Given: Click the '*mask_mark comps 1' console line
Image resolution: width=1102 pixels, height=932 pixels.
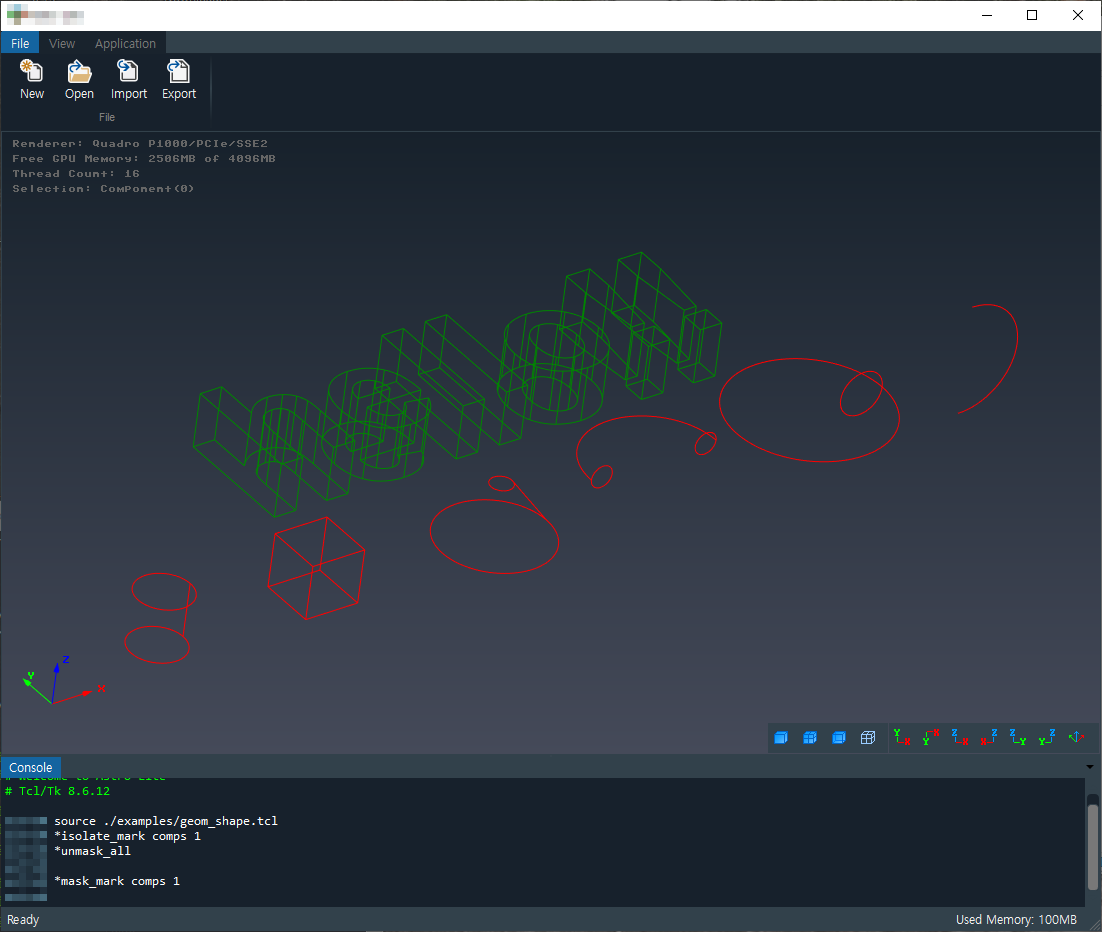Looking at the screenshot, I should (117, 881).
